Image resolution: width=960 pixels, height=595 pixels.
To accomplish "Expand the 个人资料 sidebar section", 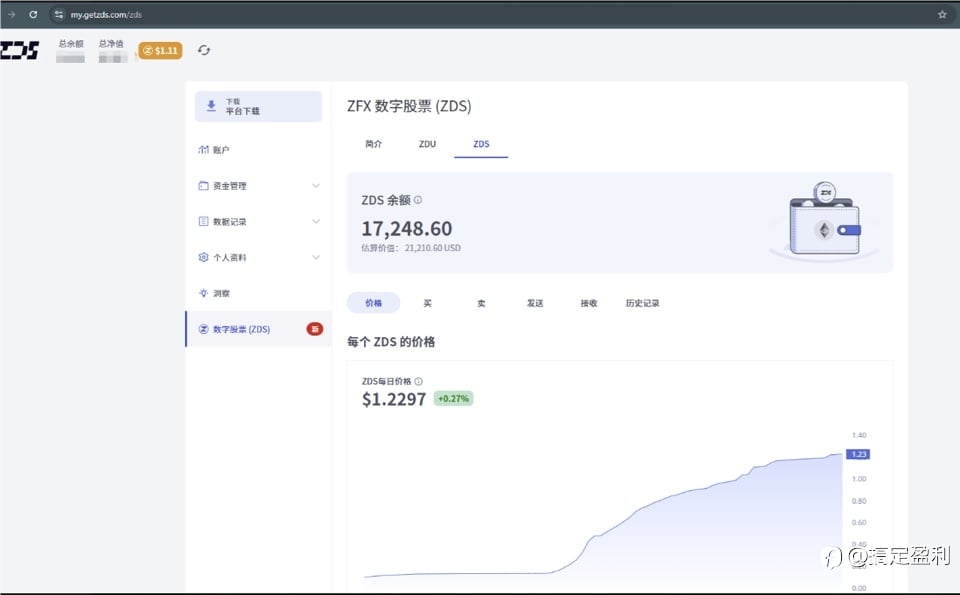I will pos(258,257).
